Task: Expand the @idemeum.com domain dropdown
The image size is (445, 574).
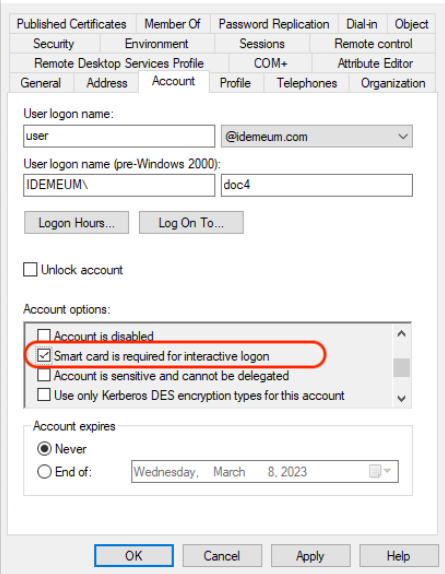Action: [x=317, y=137]
